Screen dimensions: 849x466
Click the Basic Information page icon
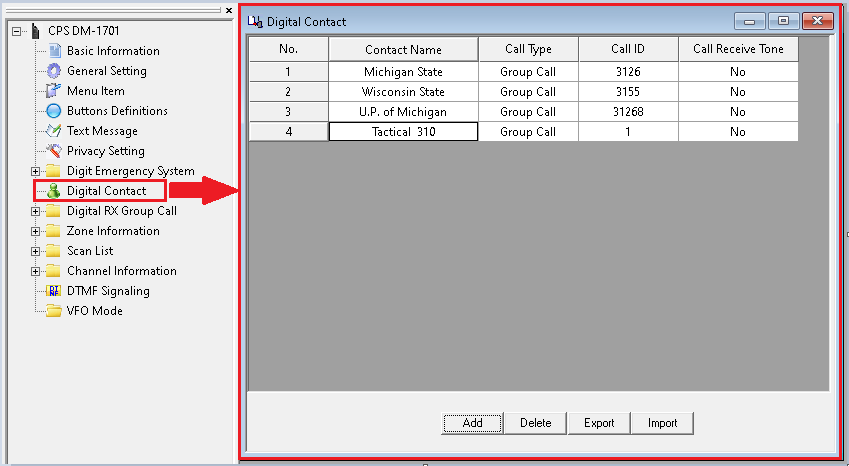point(55,51)
